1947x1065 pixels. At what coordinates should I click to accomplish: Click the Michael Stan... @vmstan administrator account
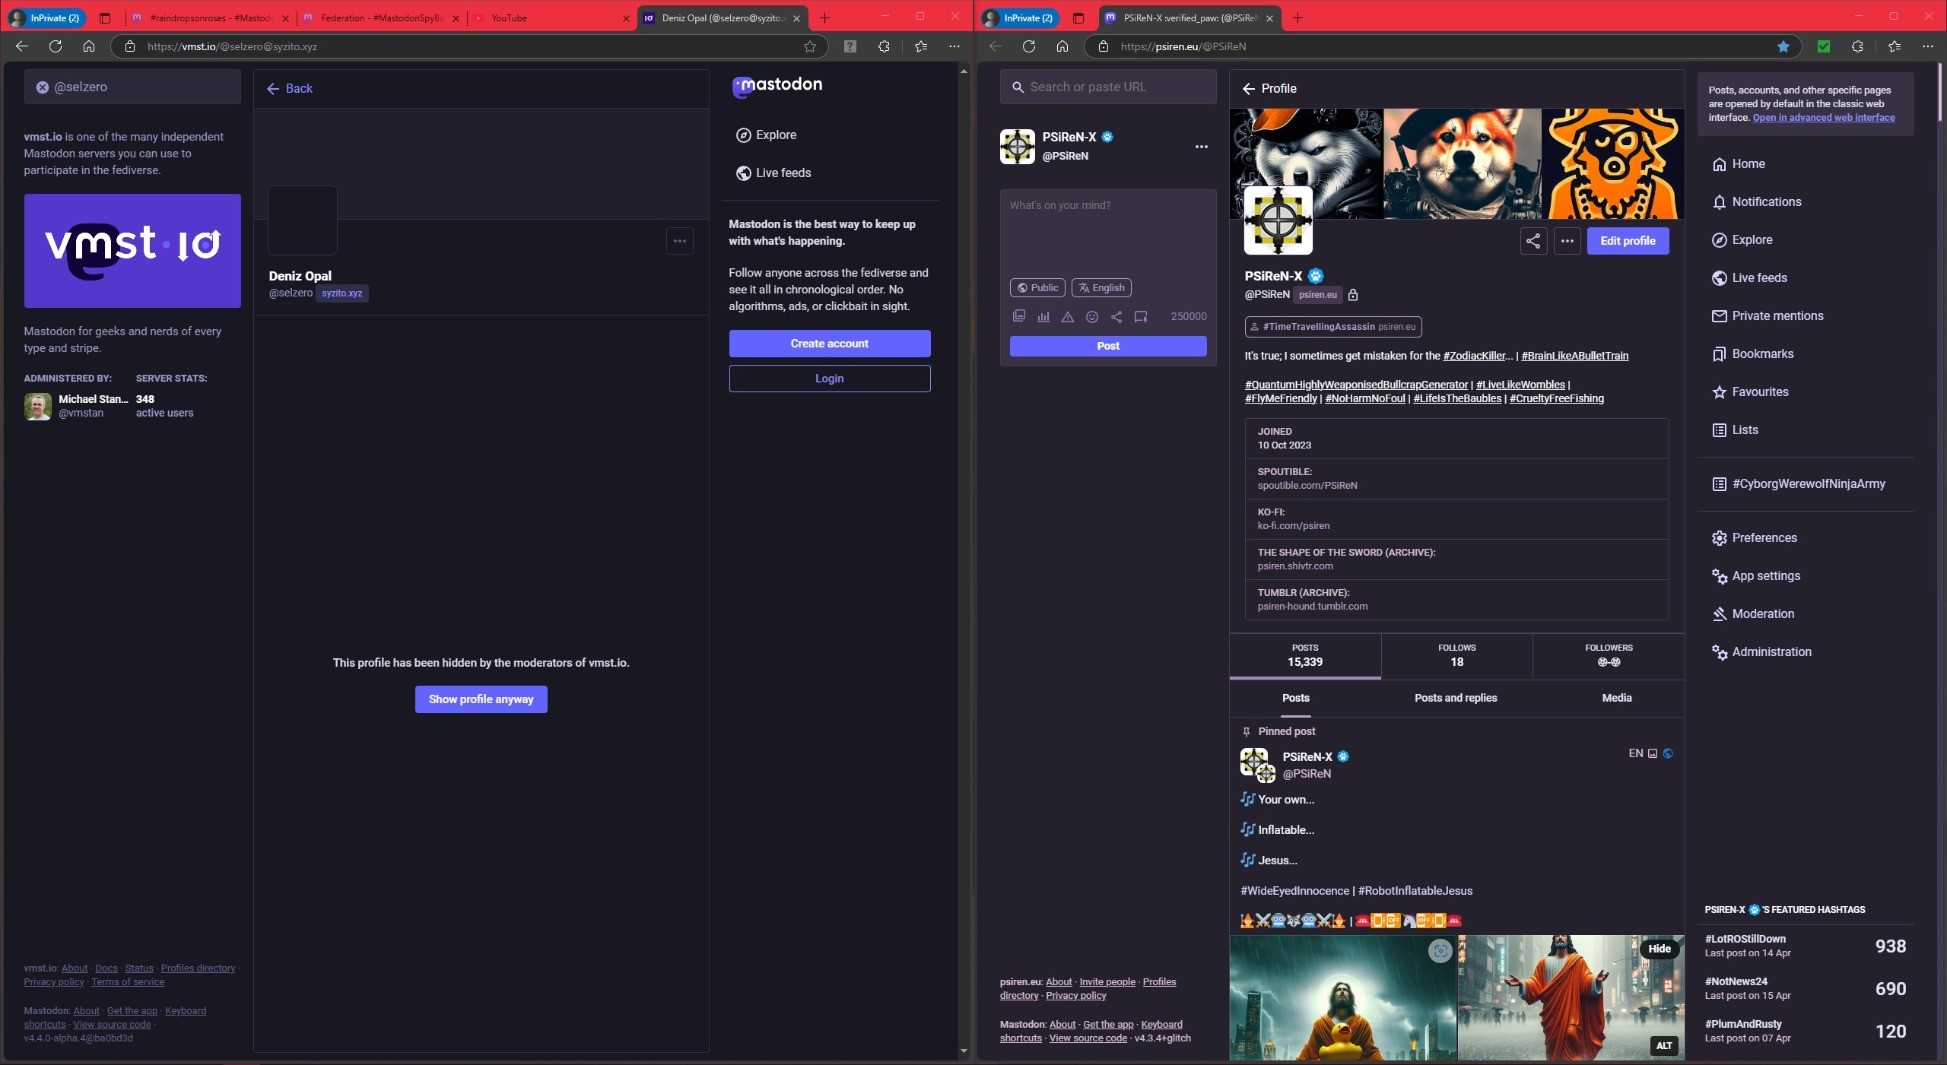point(77,406)
